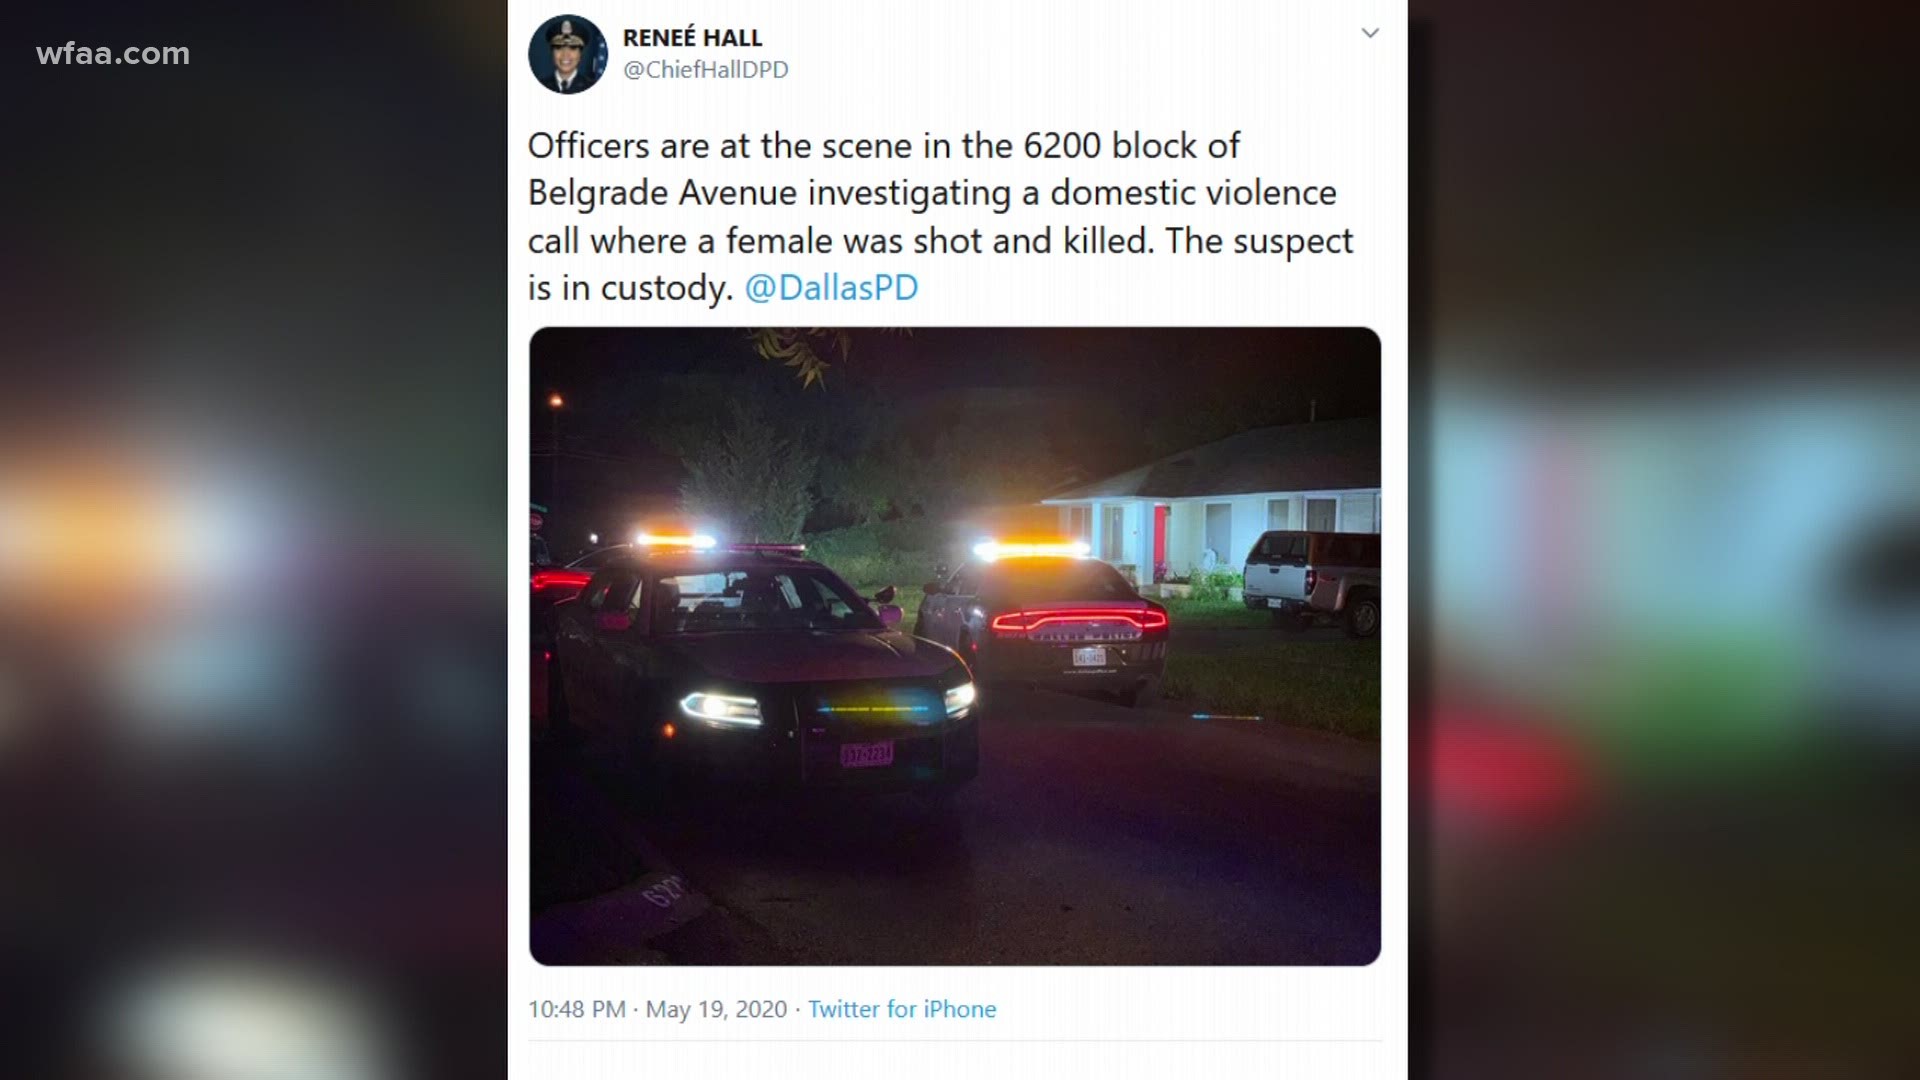
Task: Open the Twitter for iPhone link
Action: (902, 1009)
